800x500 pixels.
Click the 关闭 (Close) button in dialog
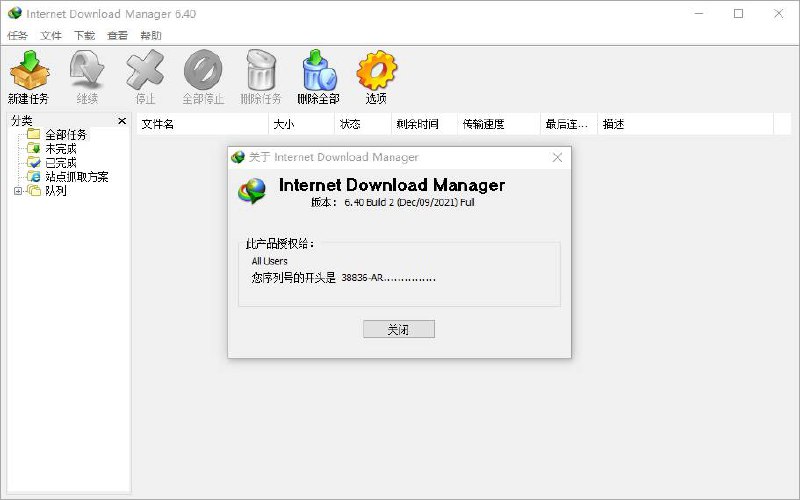coord(398,329)
